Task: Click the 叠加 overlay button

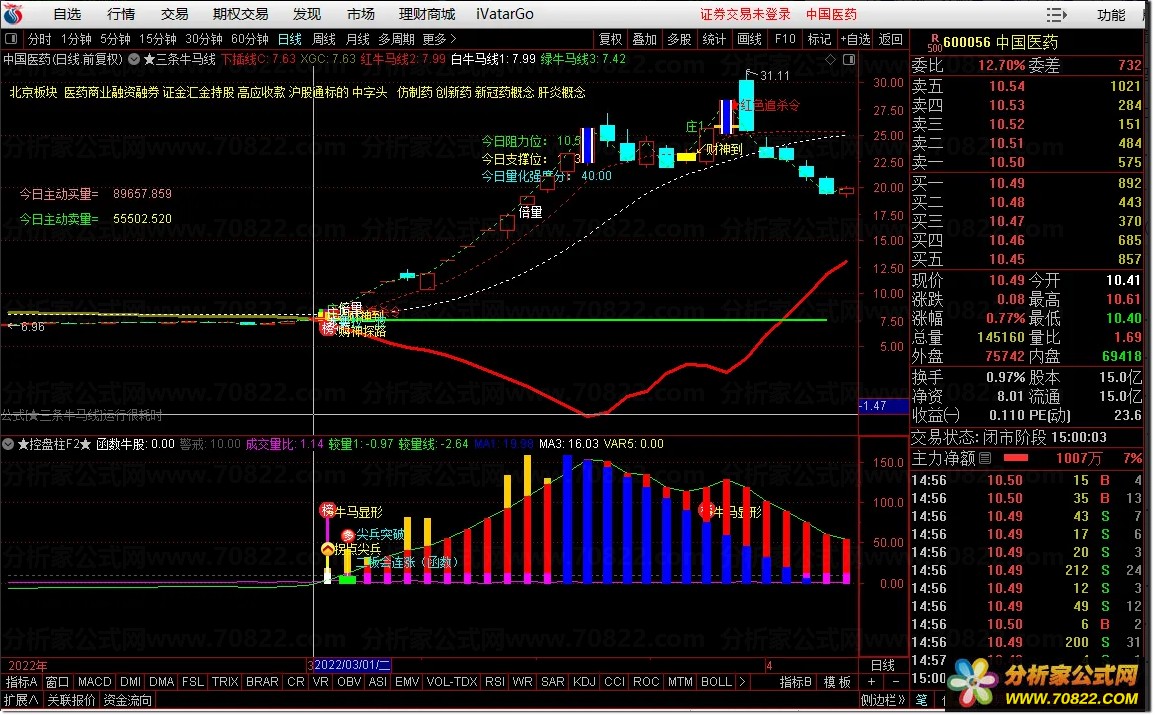Action: click(645, 39)
